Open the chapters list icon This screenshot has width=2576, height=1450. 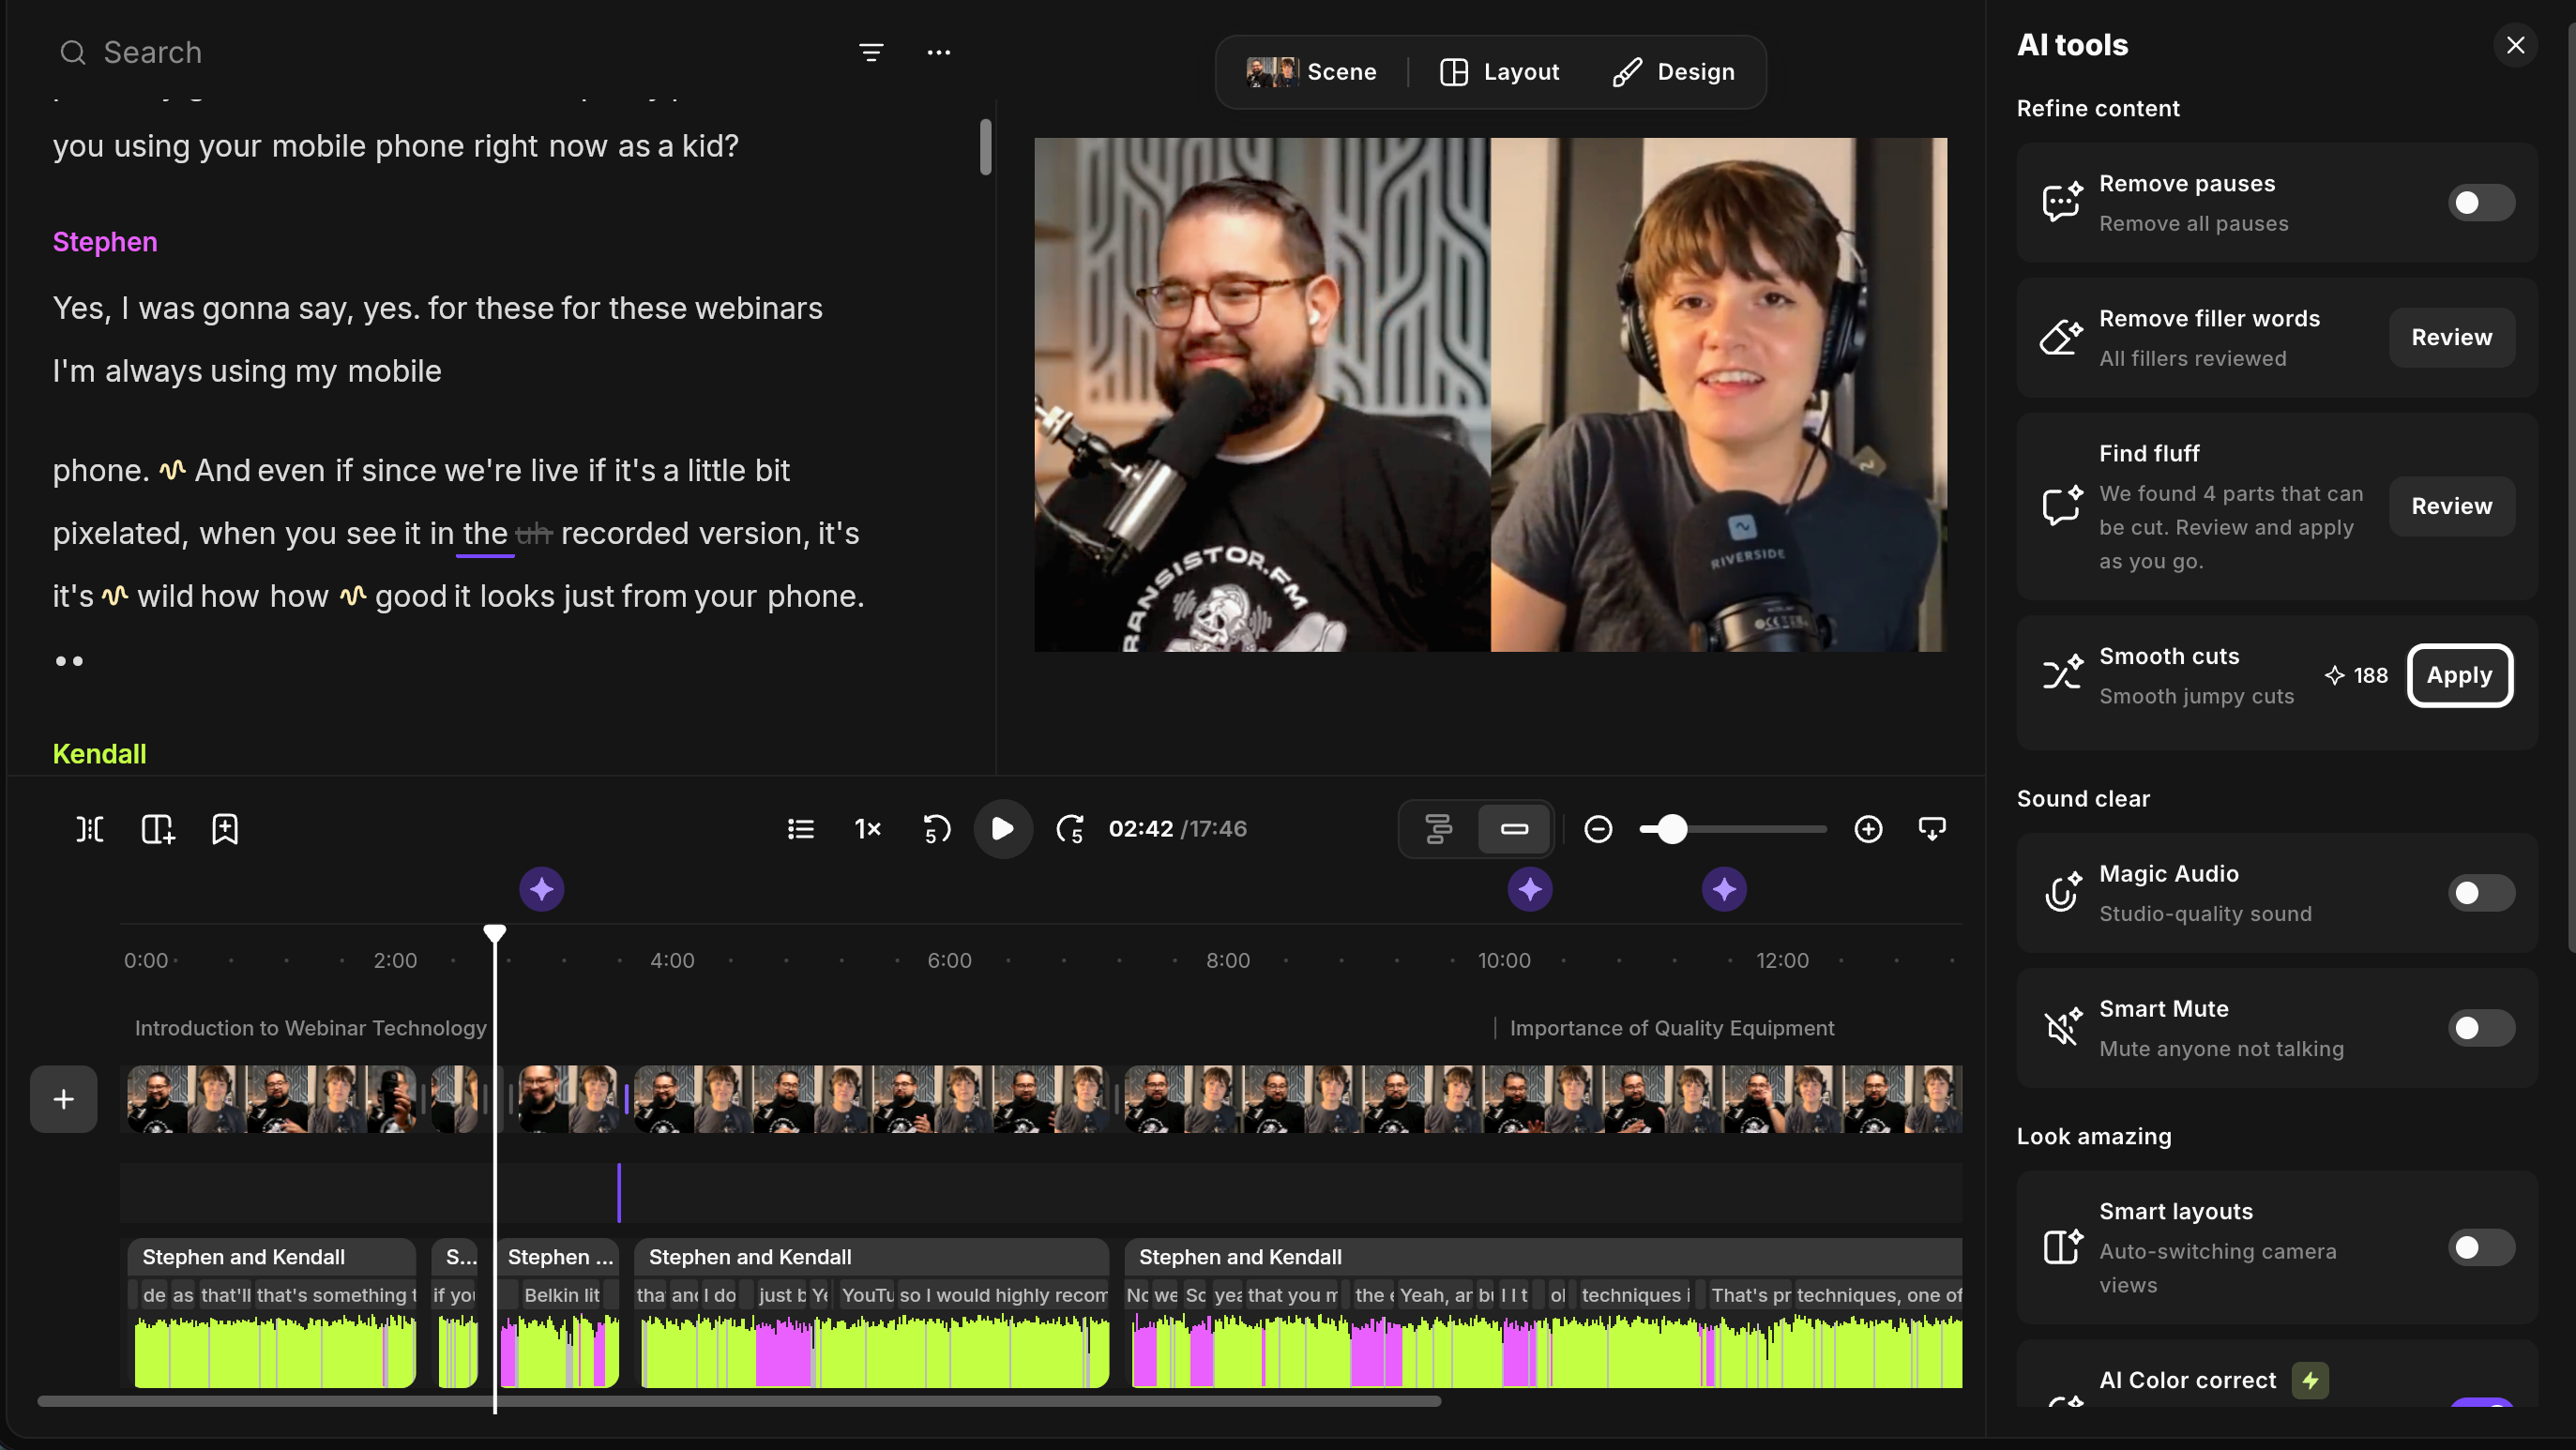coord(800,829)
